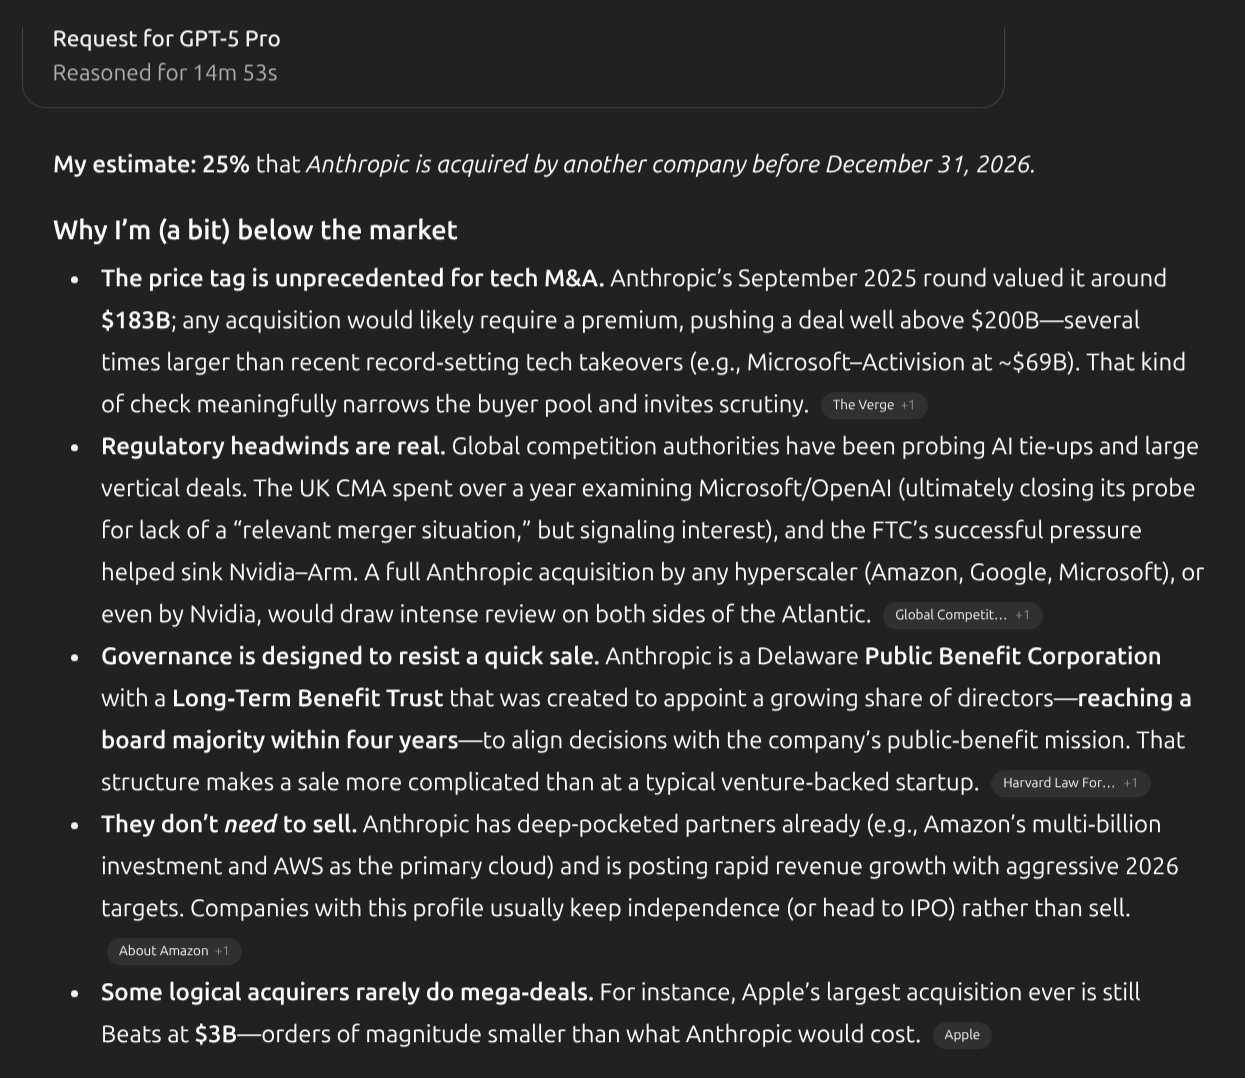Click the Why I'm below the market heading
The width and height of the screenshot is (1245, 1078).
pyautogui.click(x=255, y=230)
